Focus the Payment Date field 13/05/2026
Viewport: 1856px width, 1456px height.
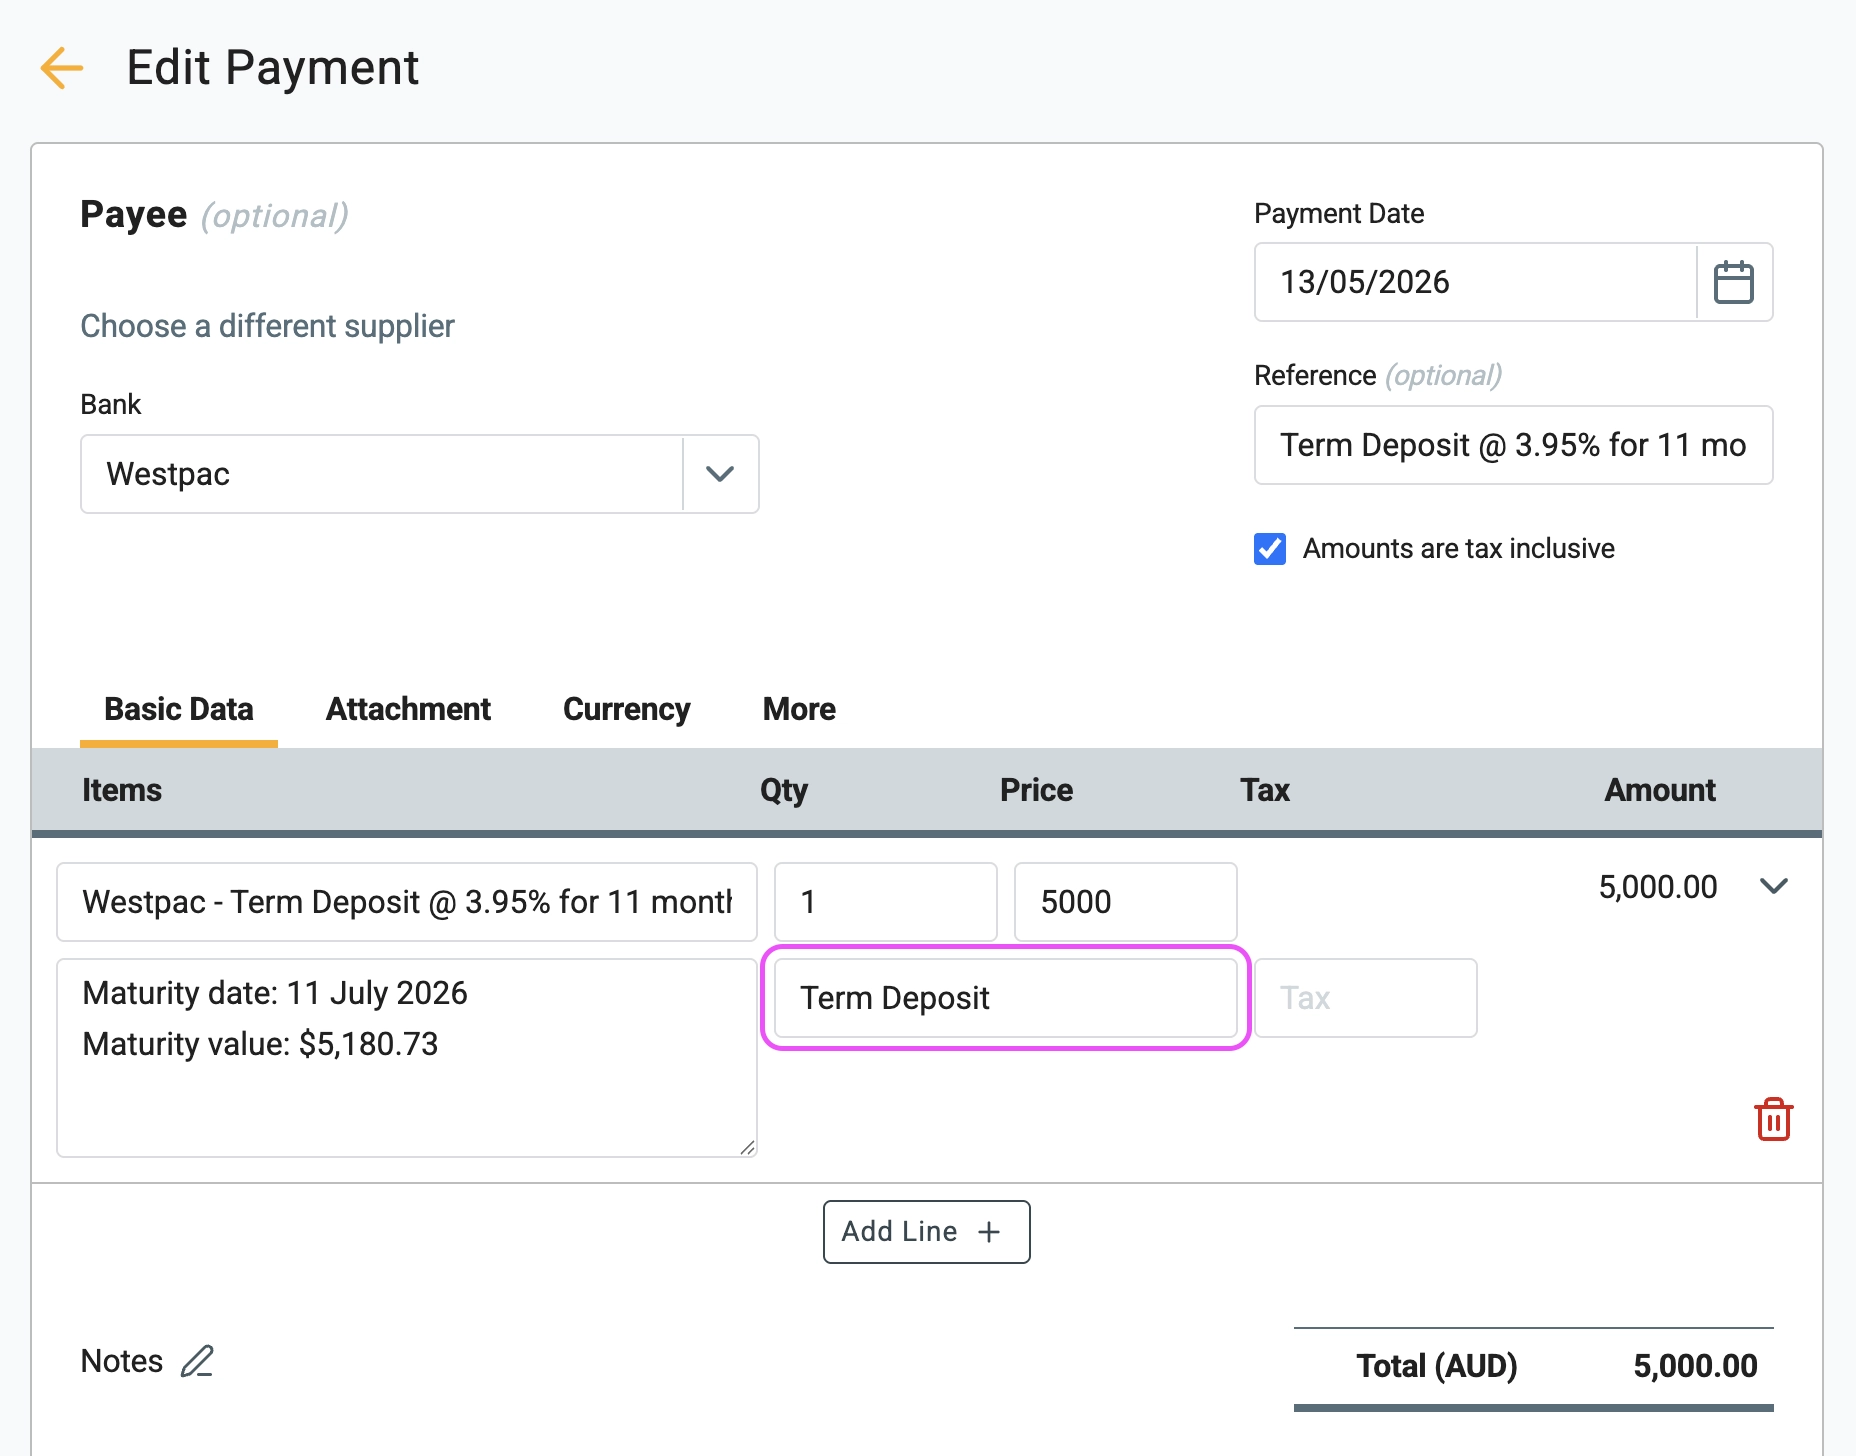click(x=1476, y=282)
